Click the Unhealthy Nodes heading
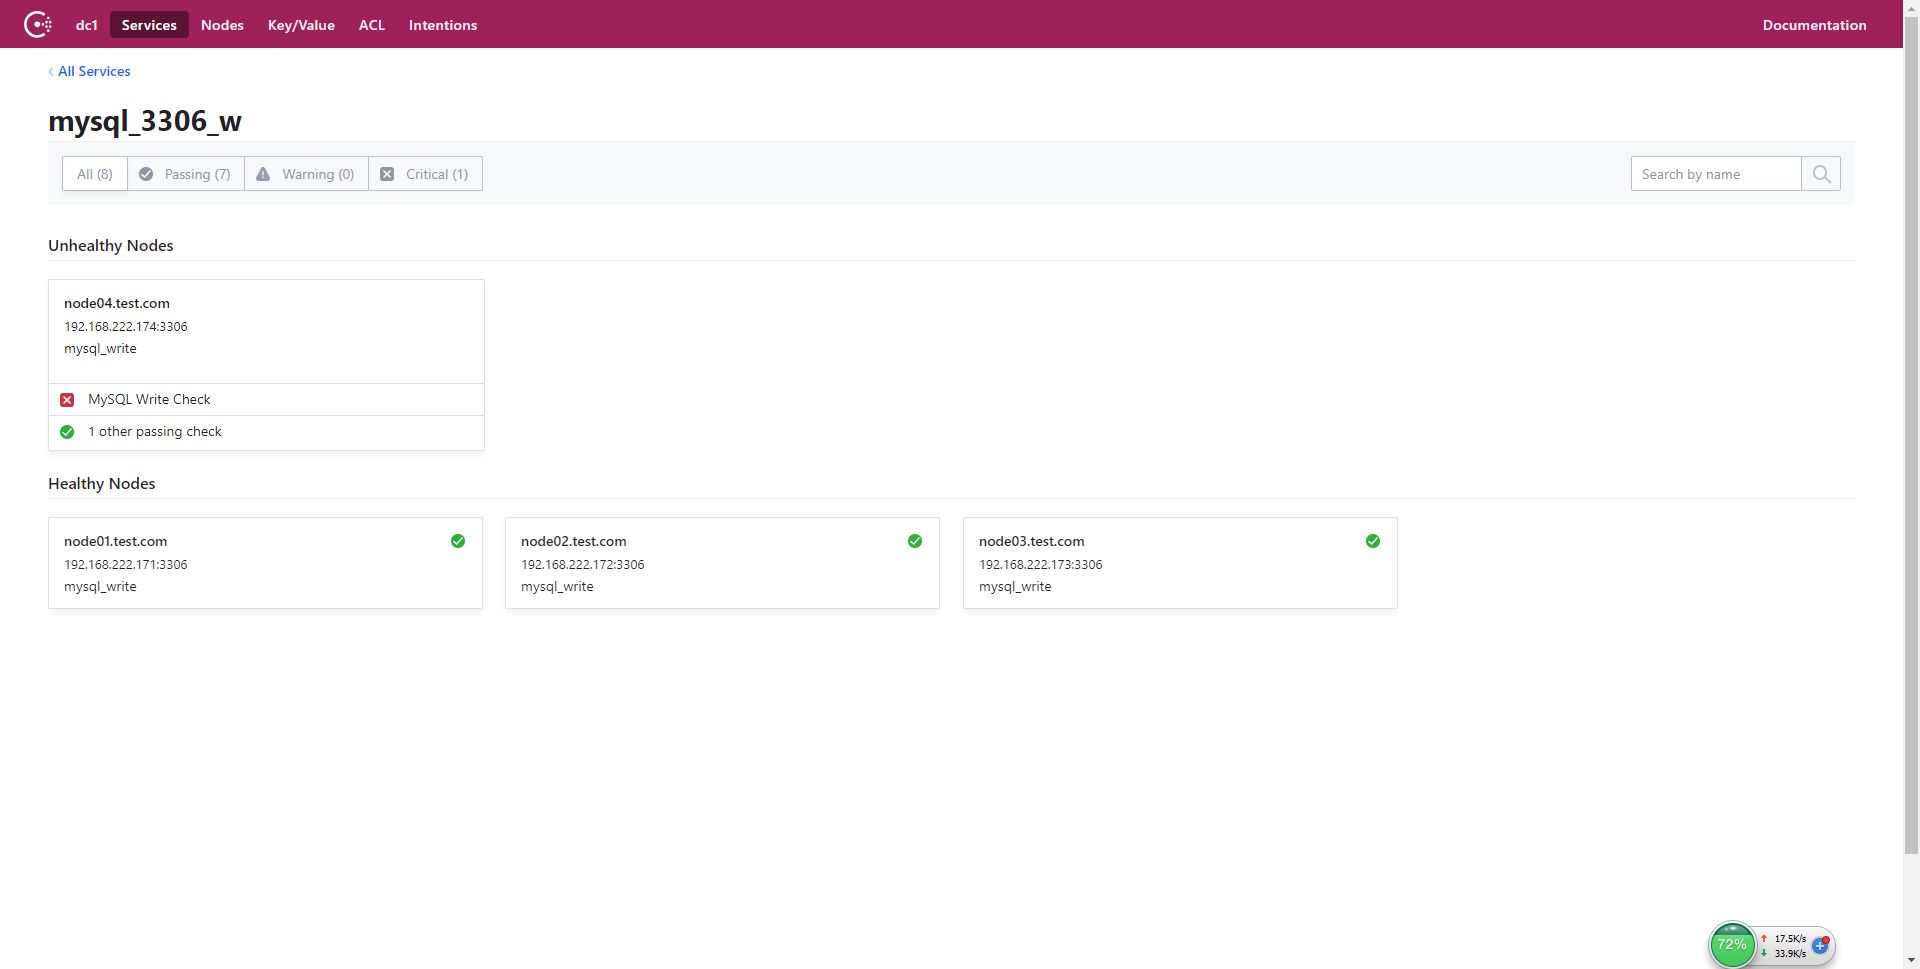 tap(111, 245)
